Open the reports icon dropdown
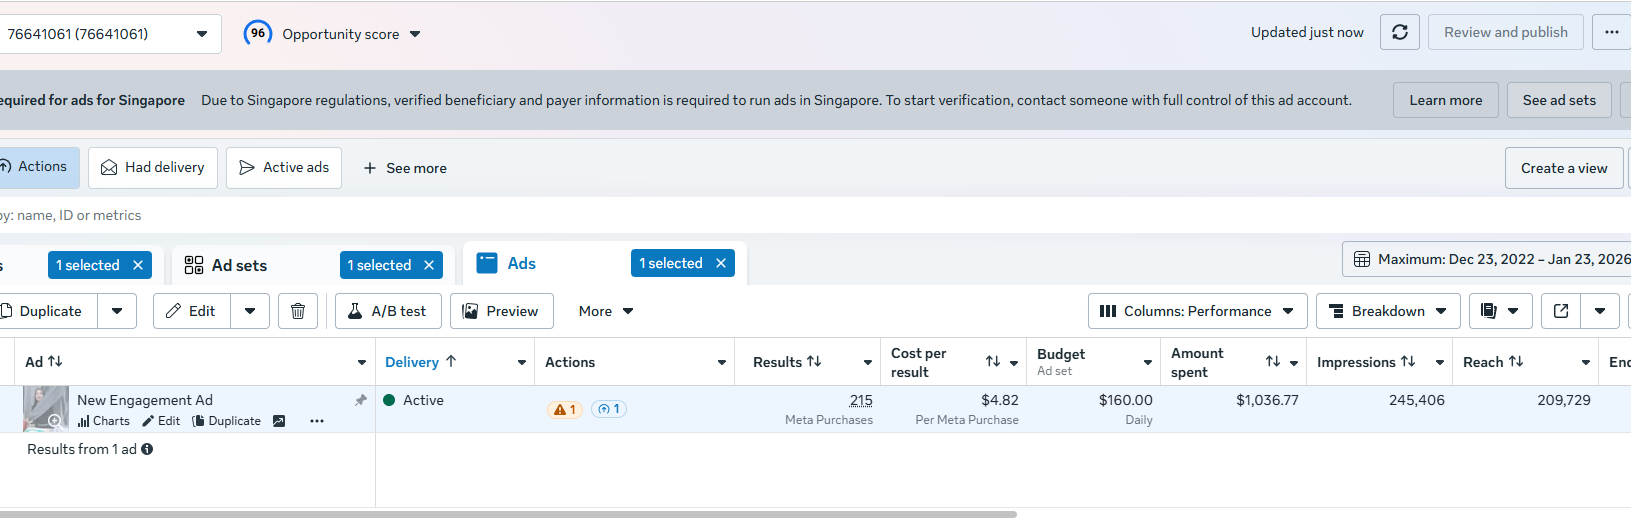This screenshot has width=1631, height=530. click(1499, 311)
